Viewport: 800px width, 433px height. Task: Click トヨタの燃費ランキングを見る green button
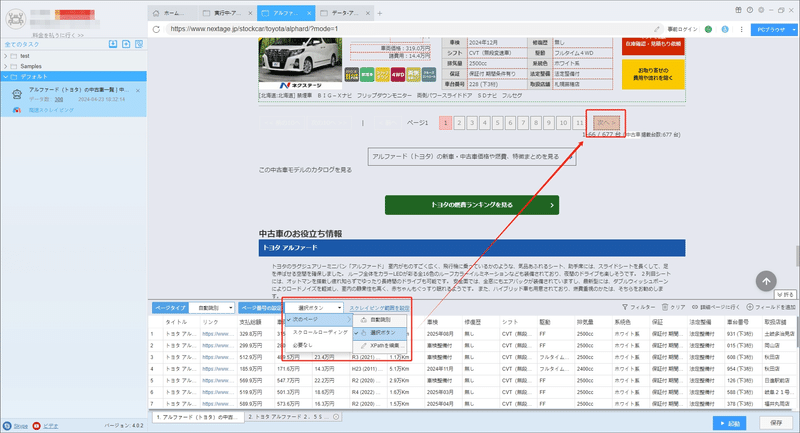(472, 205)
